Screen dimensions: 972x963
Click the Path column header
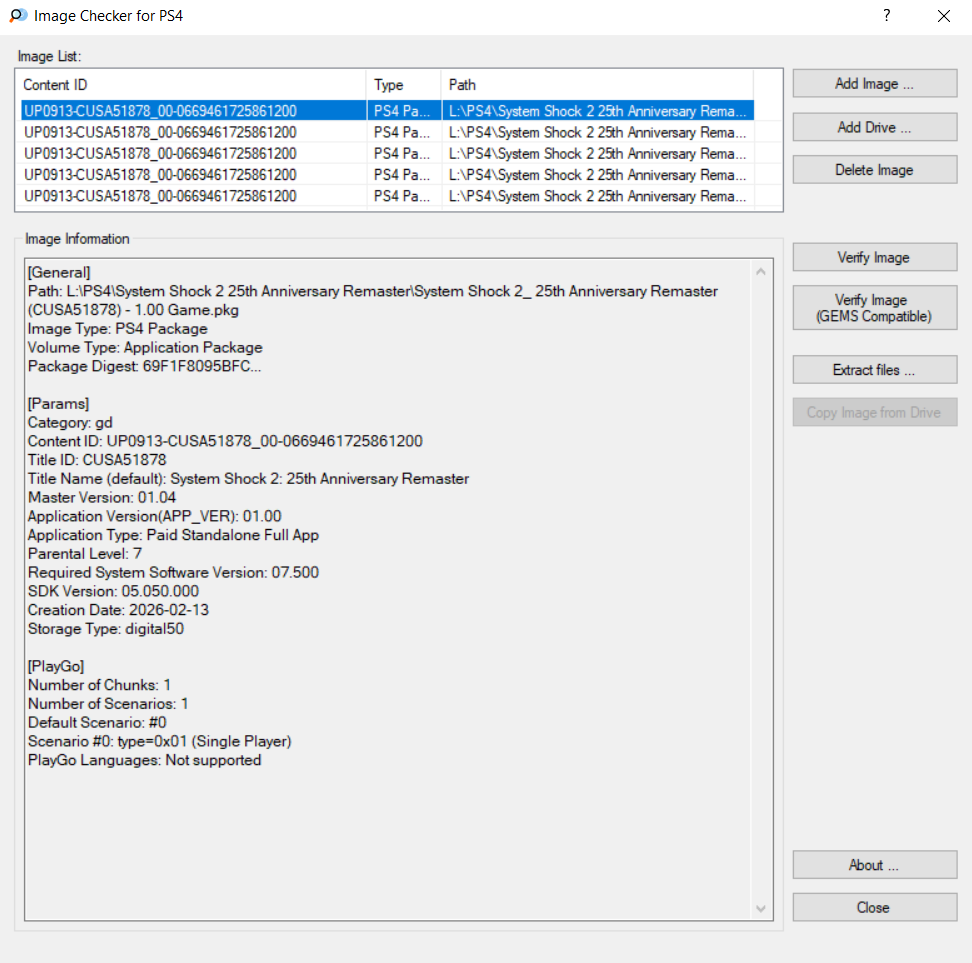596,85
